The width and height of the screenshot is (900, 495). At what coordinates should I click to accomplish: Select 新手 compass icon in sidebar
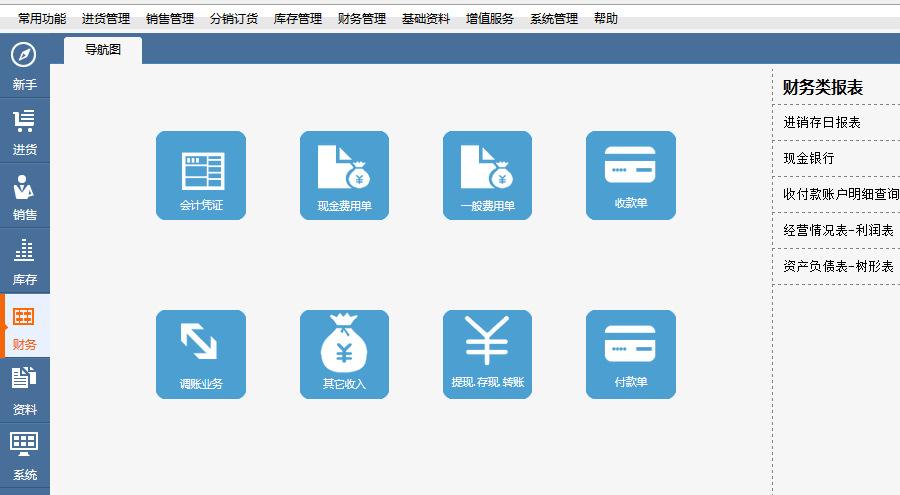click(x=24, y=66)
